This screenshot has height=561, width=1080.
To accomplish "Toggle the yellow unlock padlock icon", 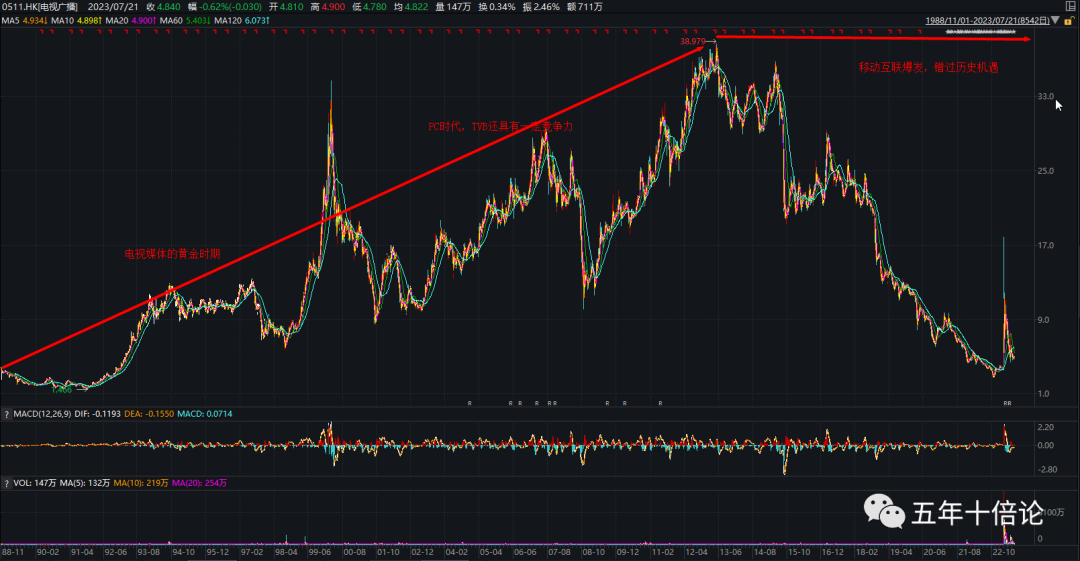I will [1069, 21].
